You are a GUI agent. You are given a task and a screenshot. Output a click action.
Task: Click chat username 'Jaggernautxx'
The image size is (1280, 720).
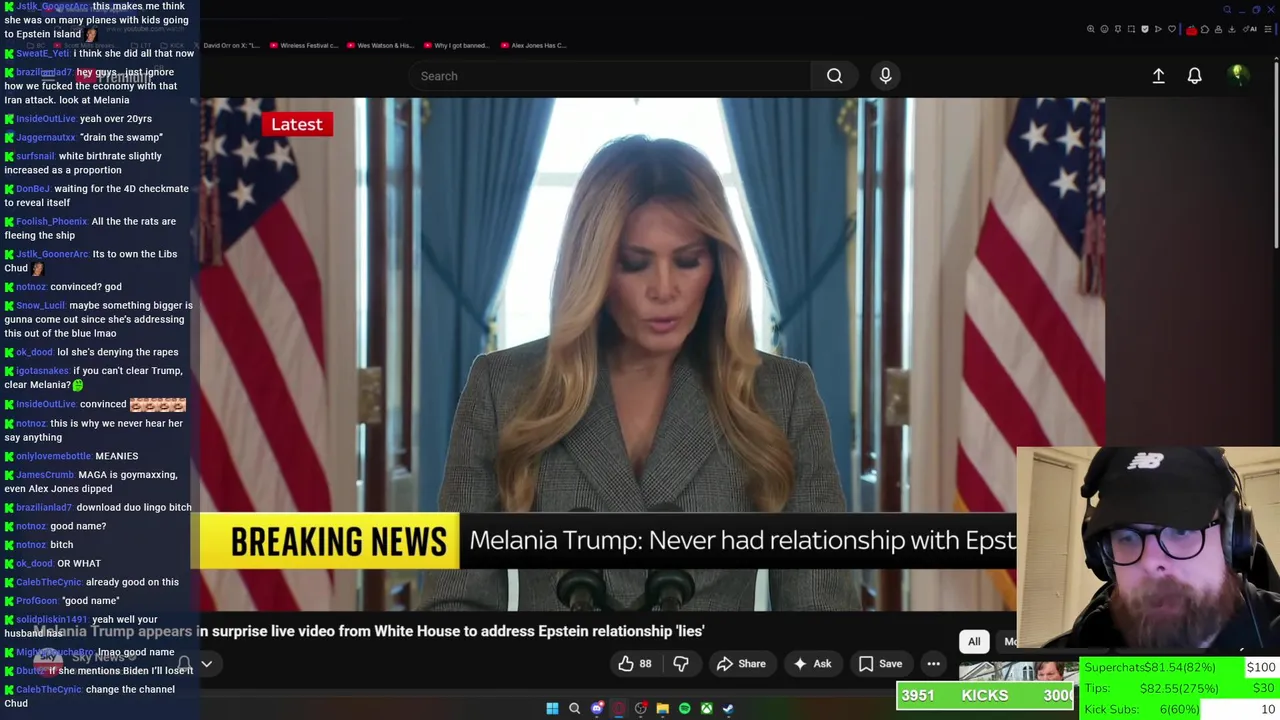[x=46, y=138]
